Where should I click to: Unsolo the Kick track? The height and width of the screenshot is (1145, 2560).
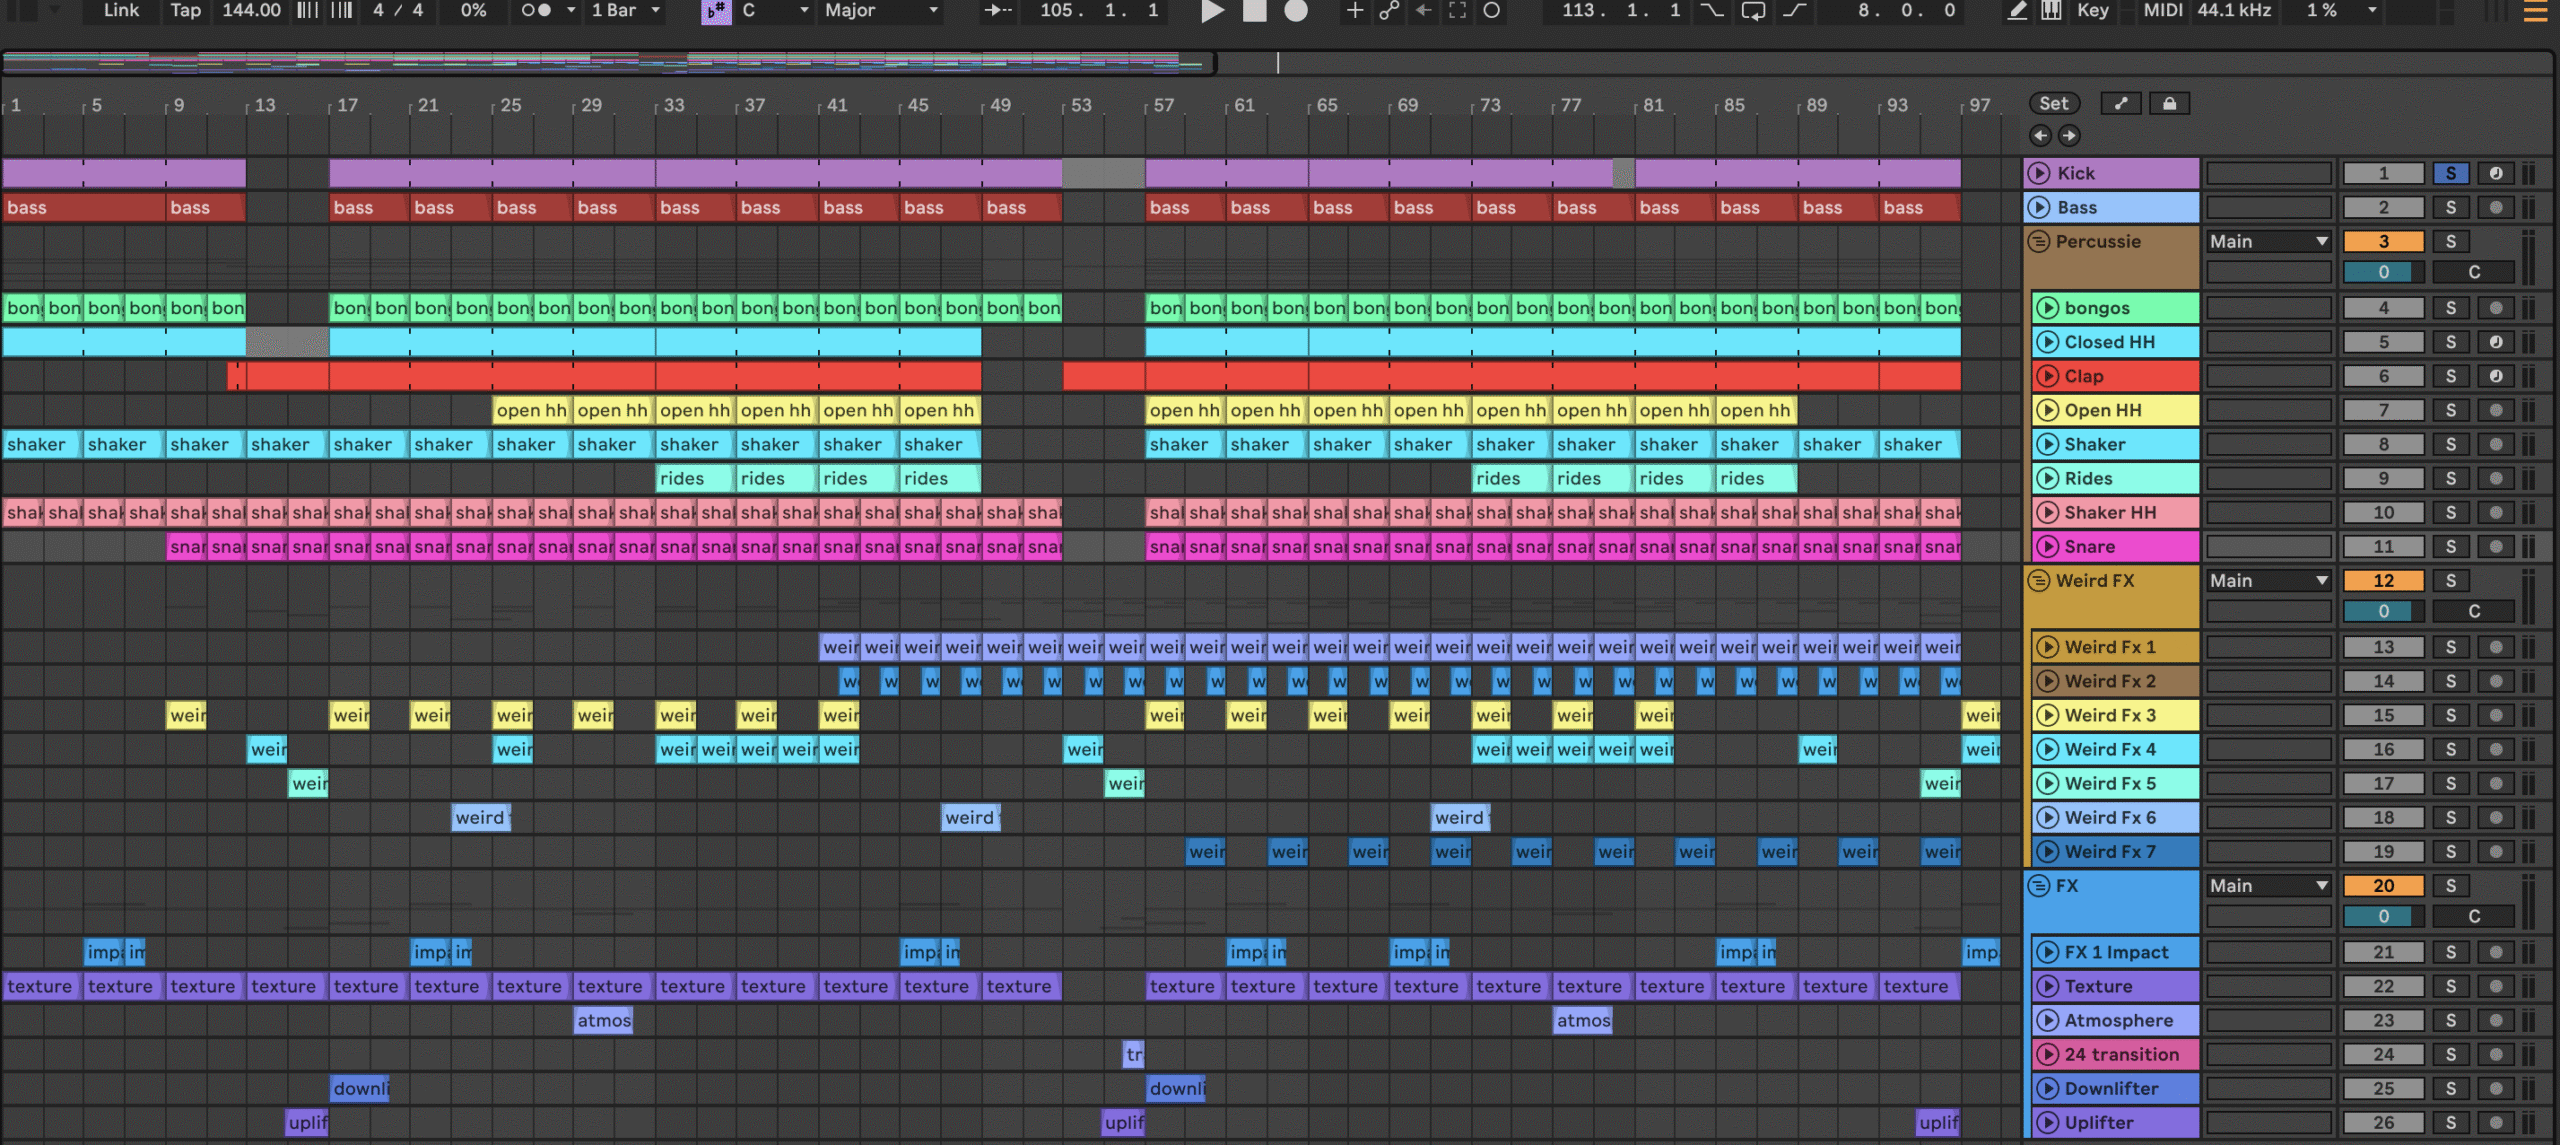[2450, 173]
